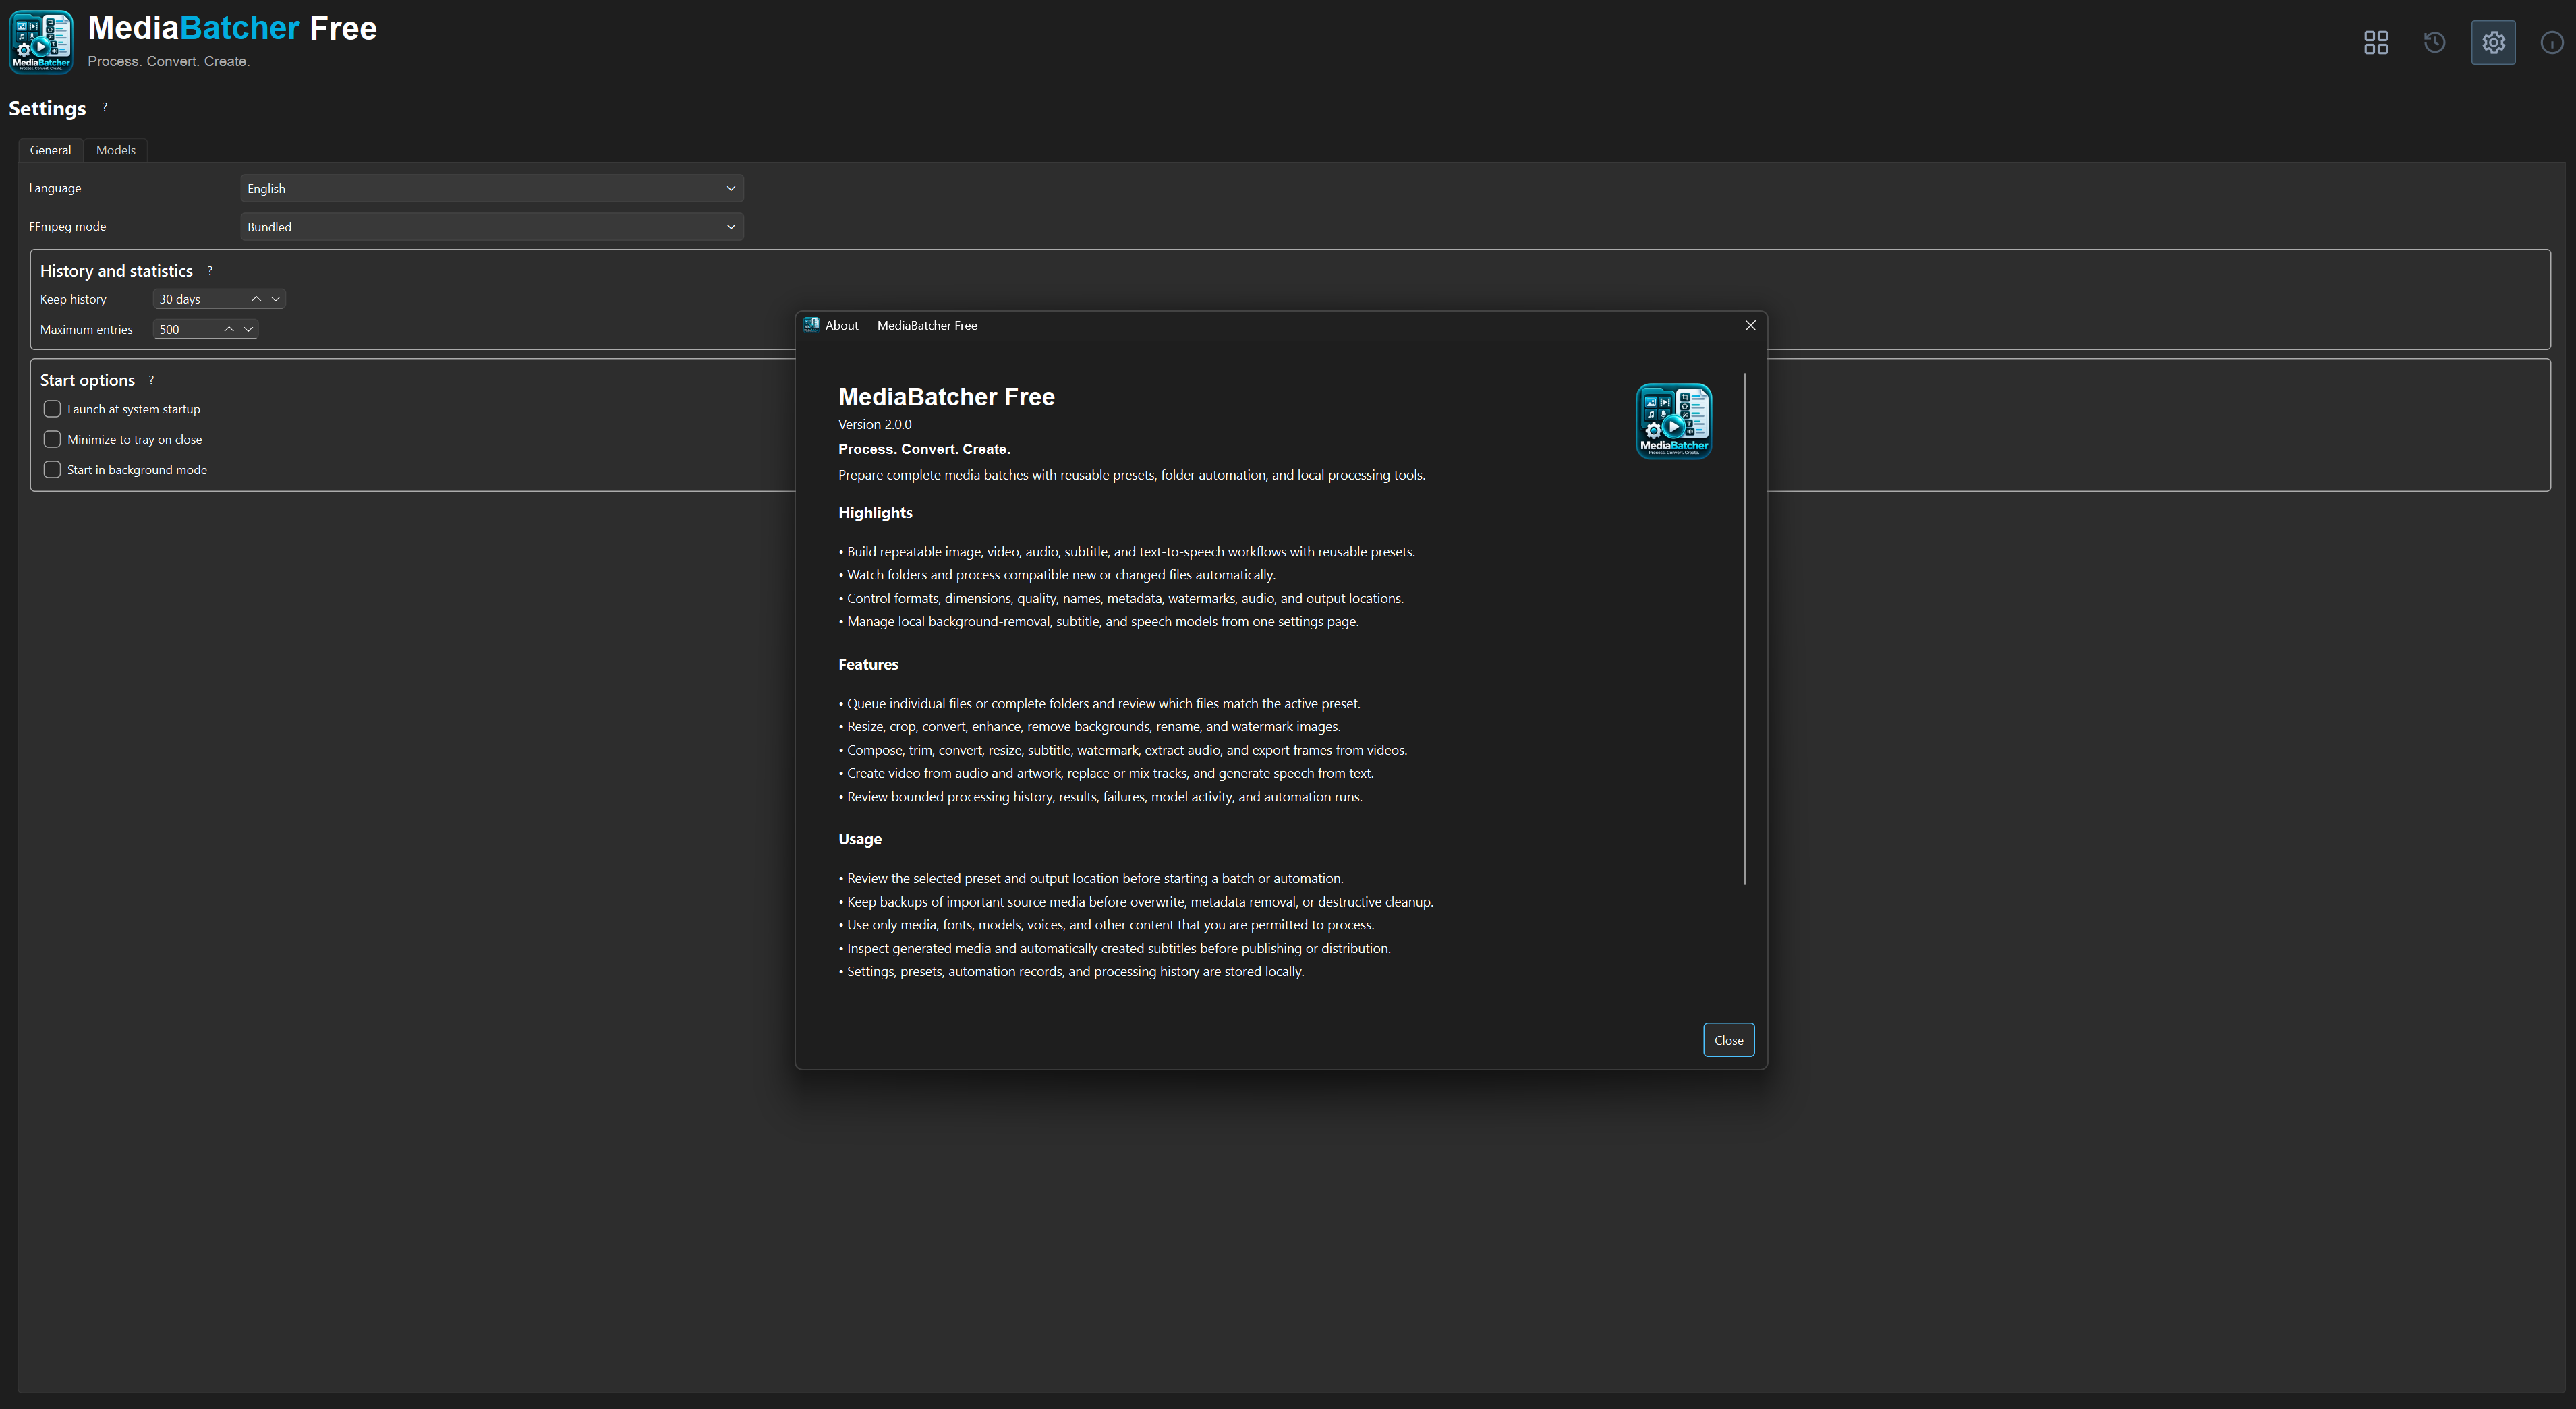The width and height of the screenshot is (2576, 1409).
Task: Decrease Maximum entries with down arrow
Action: pyautogui.click(x=248, y=329)
